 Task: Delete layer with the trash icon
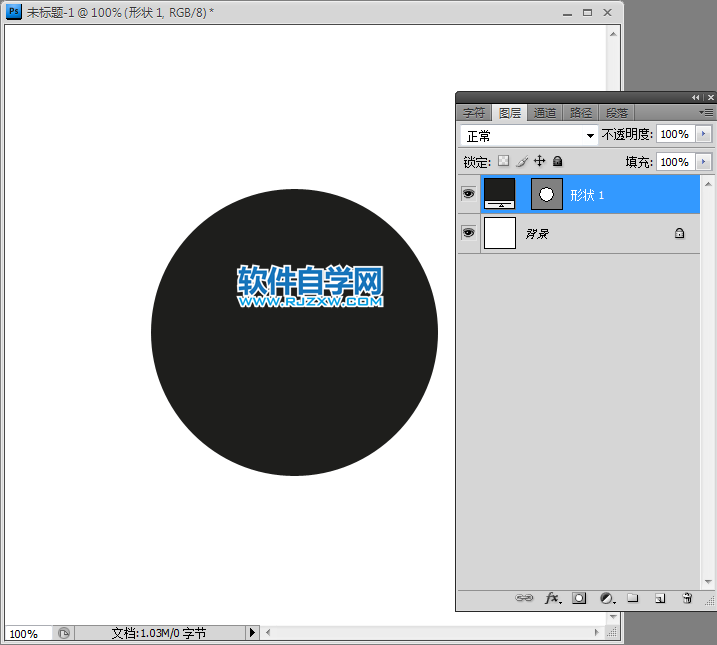click(687, 598)
